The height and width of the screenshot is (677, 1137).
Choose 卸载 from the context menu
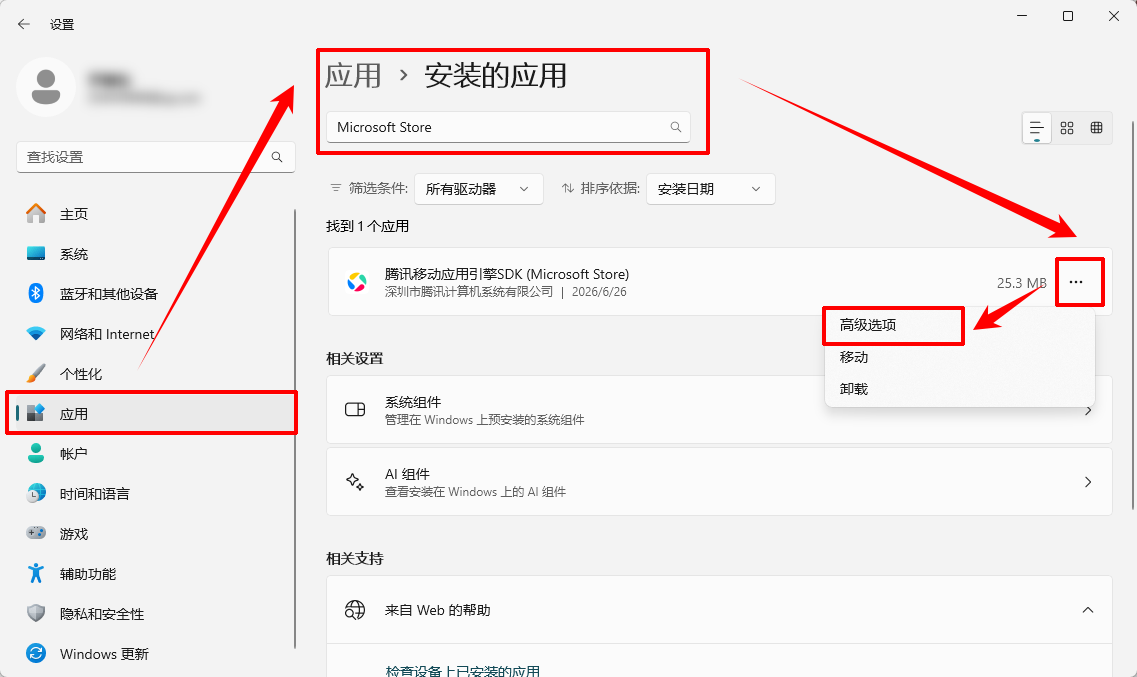coord(959,389)
